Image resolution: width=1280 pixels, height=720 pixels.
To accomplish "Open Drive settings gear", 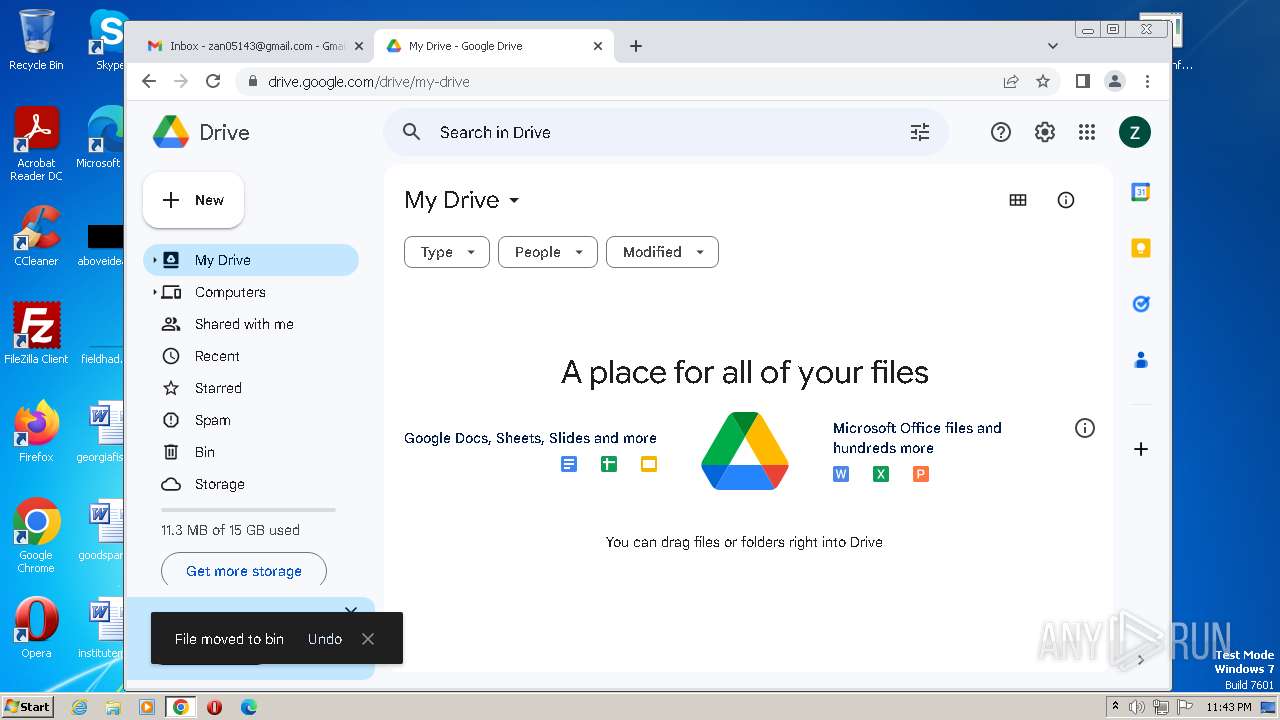I will [x=1045, y=132].
